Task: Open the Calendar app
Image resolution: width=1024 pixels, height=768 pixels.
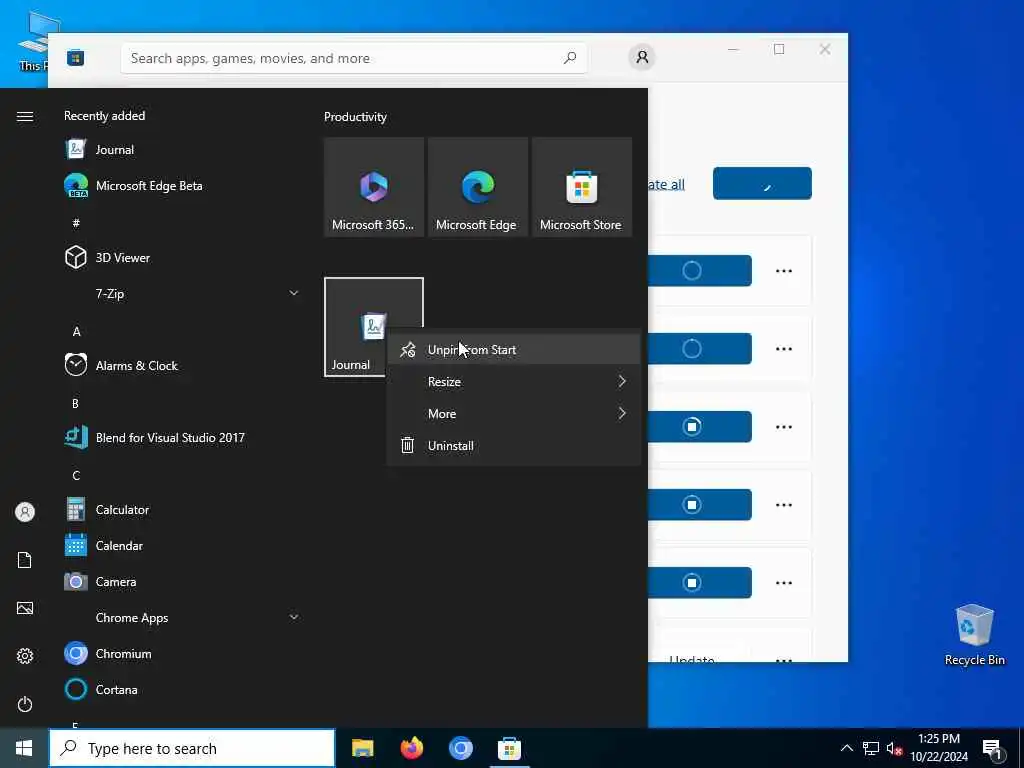Action: [182, 545]
